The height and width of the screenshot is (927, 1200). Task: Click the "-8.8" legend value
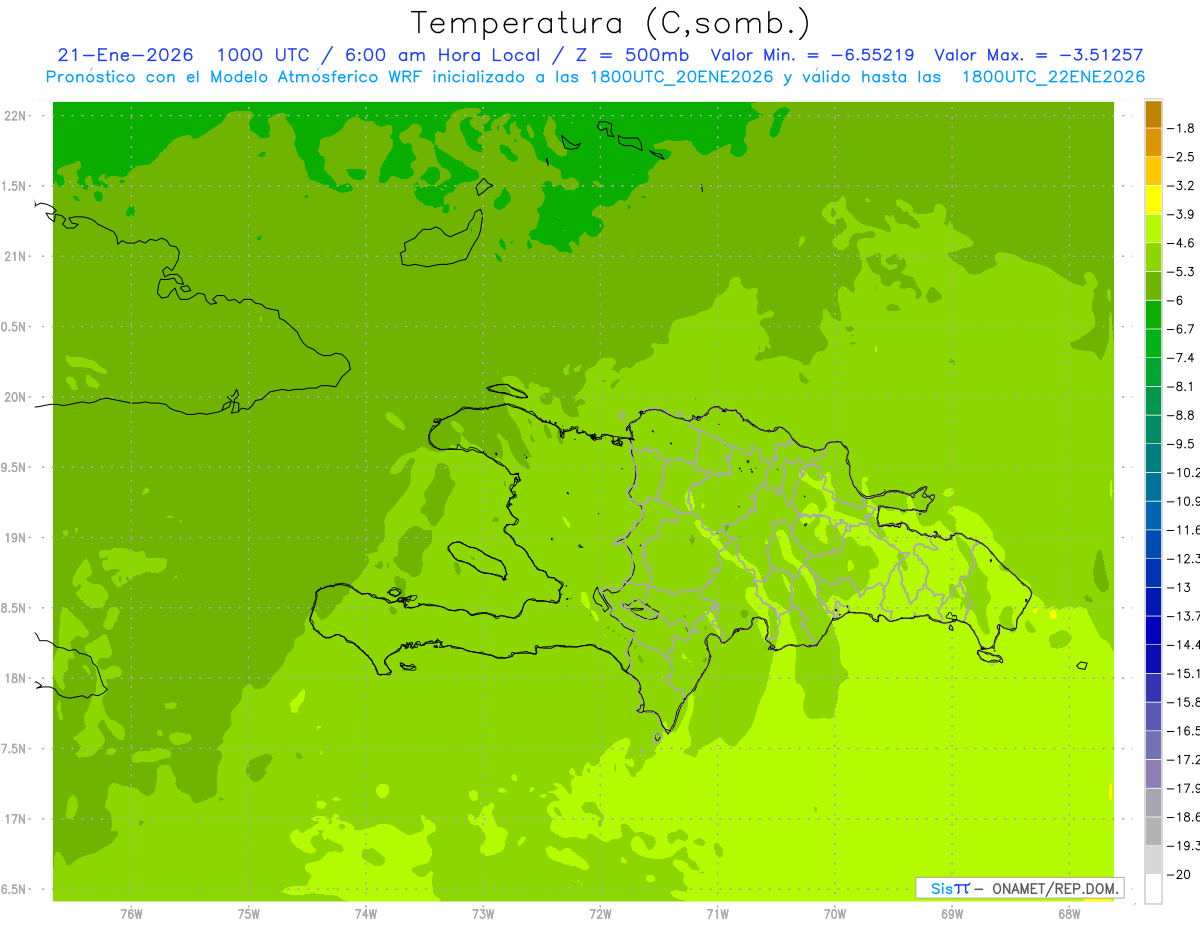pos(1181,415)
